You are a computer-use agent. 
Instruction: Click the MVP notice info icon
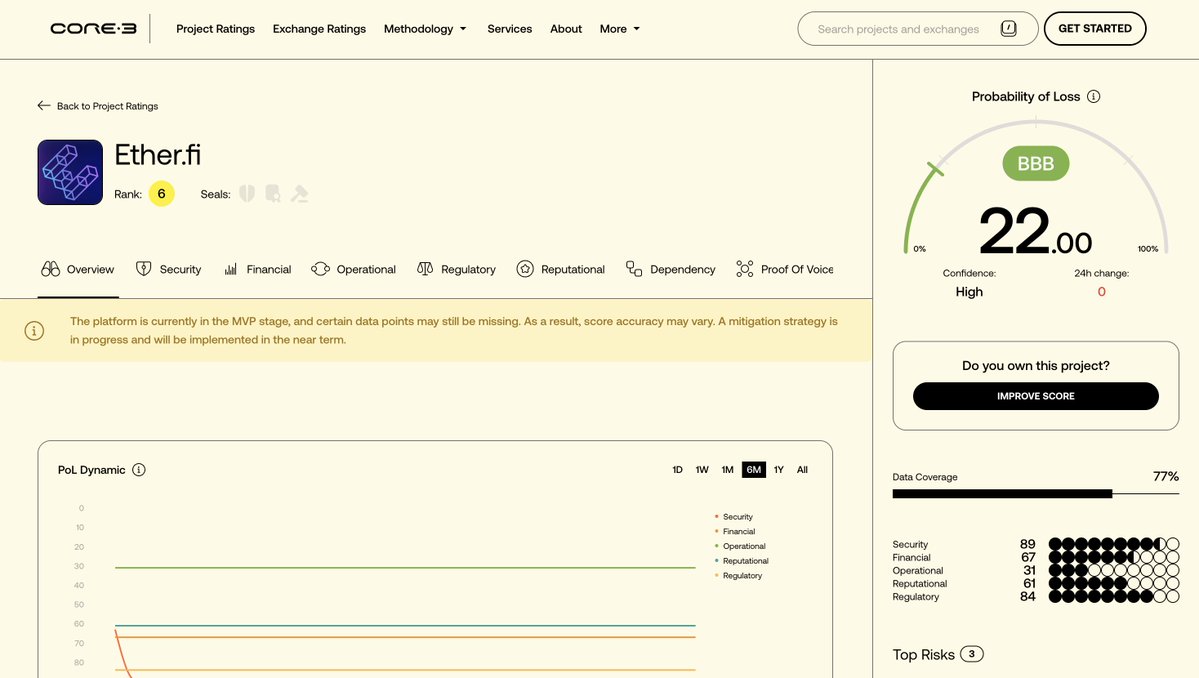pyautogui.click(x=34, y=330)
